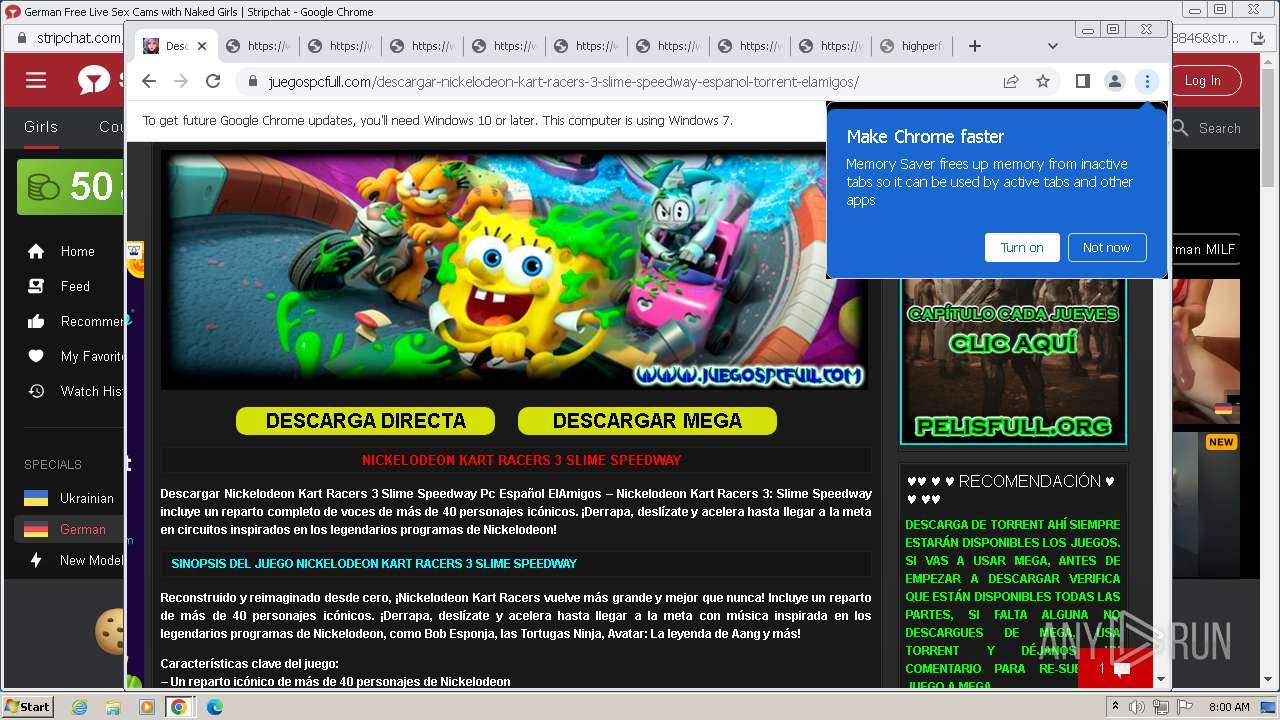Share this page via address bar icon
The image size is (1280, 720).
coord(1011,81)
